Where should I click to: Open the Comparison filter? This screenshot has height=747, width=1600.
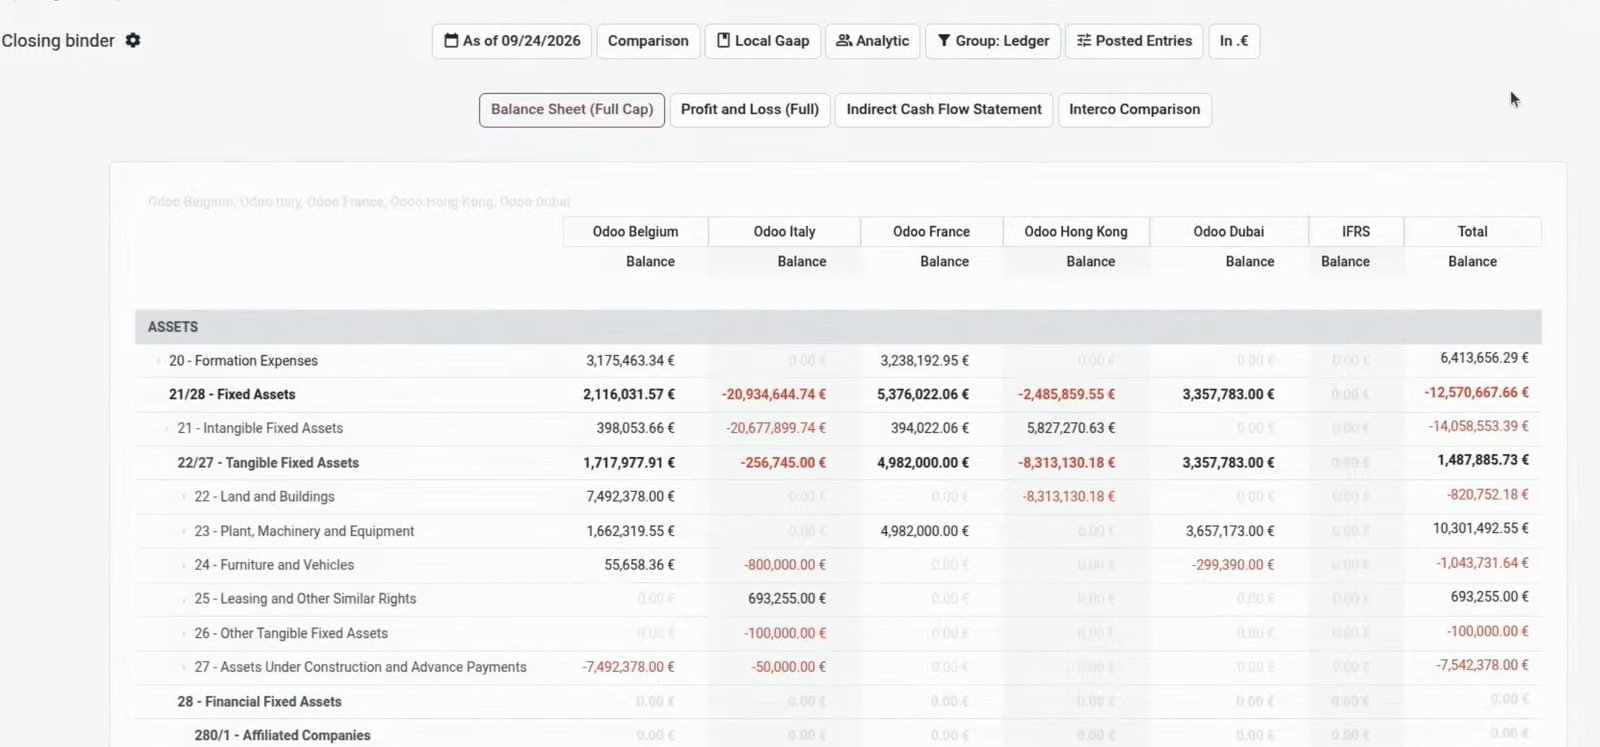(648, 41)
